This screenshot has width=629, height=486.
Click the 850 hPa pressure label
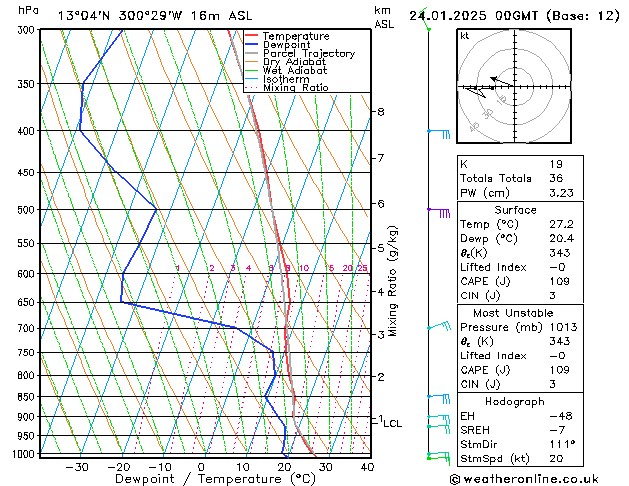[x=28, y=397]
